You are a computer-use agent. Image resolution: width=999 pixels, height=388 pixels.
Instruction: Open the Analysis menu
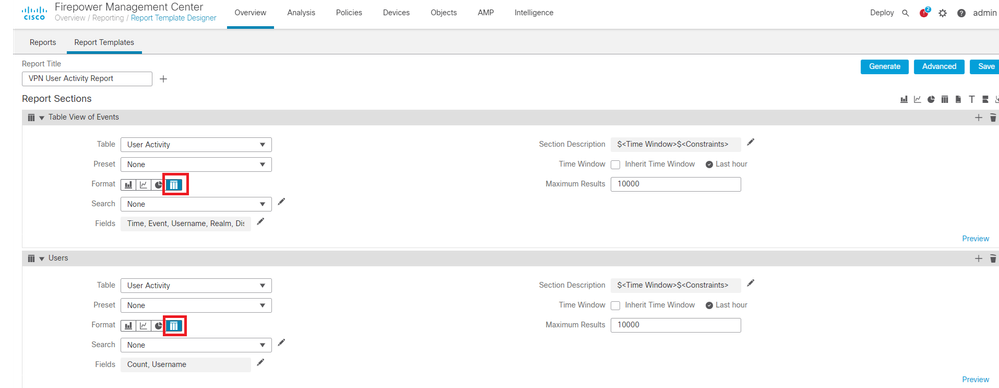point(301,13)
